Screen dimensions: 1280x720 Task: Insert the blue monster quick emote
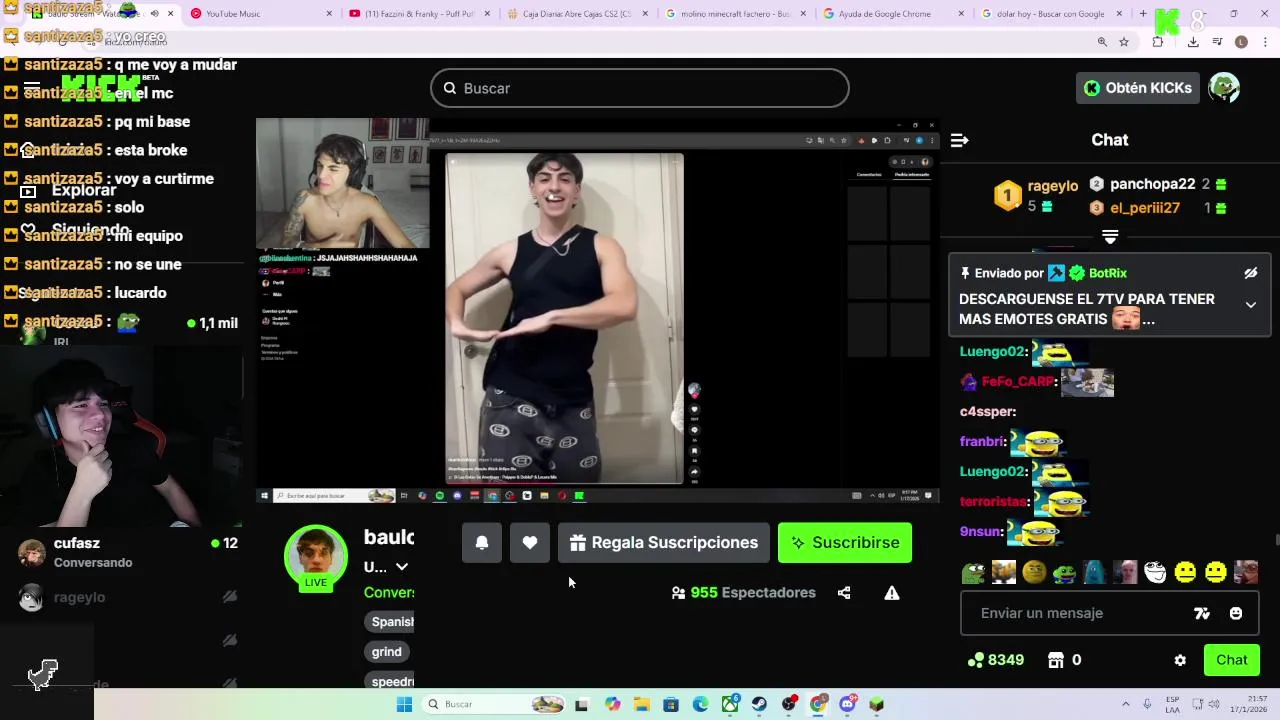click(x=1094, y=572)
